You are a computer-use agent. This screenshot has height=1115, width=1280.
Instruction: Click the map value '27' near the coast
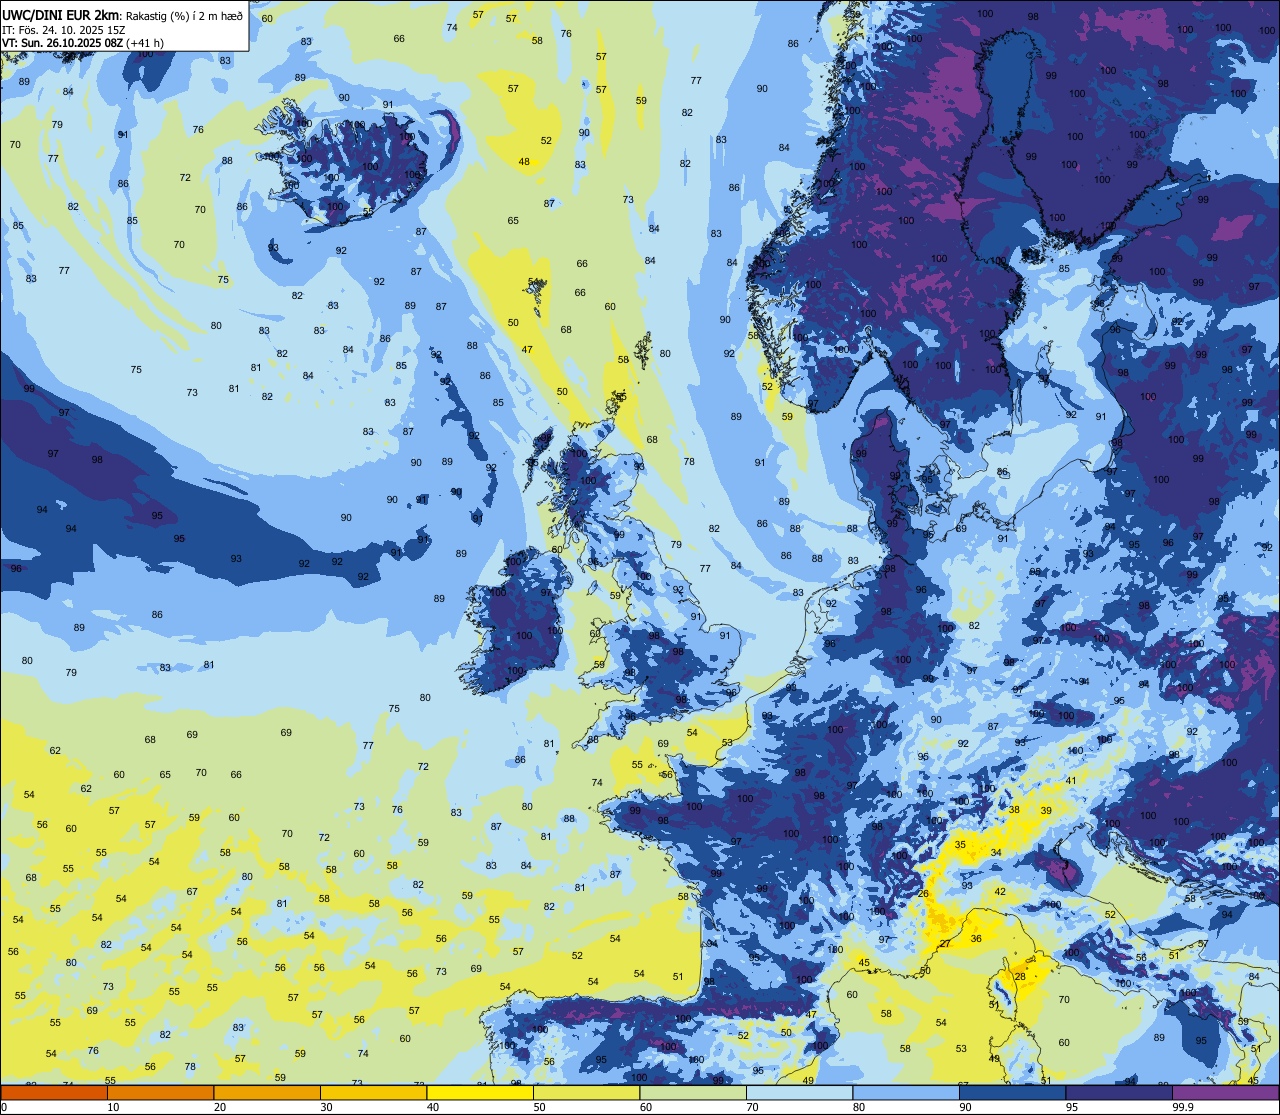point(945,944)
